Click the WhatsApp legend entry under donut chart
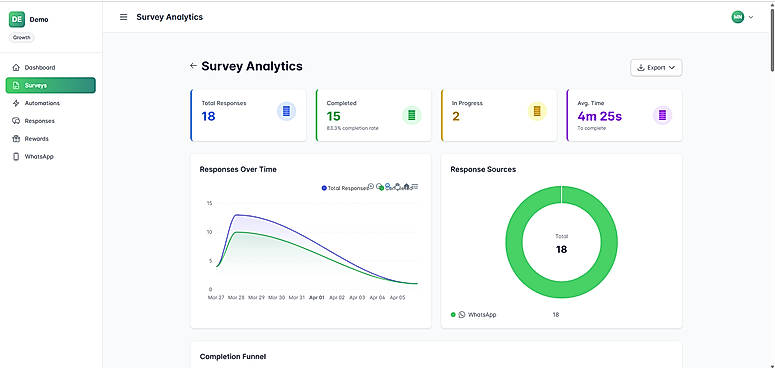775x368 pixels. tap(474, 315)
